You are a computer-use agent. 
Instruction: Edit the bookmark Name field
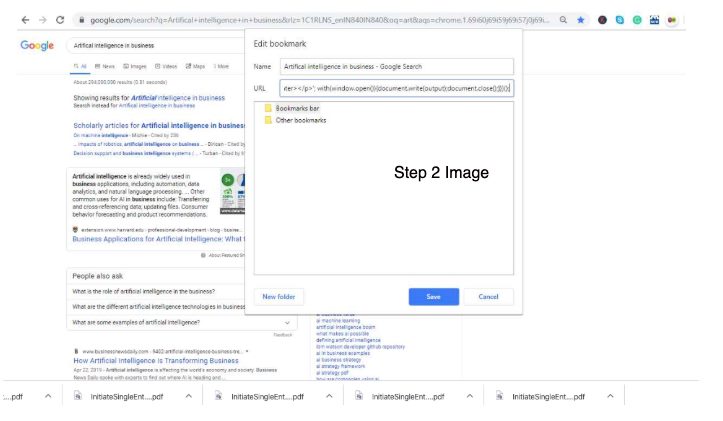click(x=397, y=66)
